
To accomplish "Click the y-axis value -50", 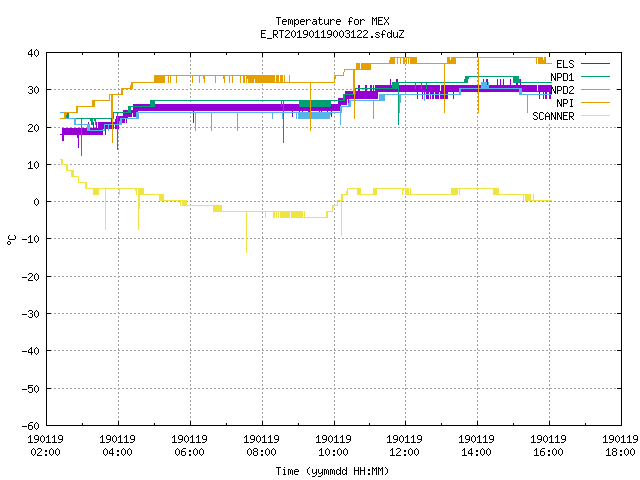I will pos(30,388).
